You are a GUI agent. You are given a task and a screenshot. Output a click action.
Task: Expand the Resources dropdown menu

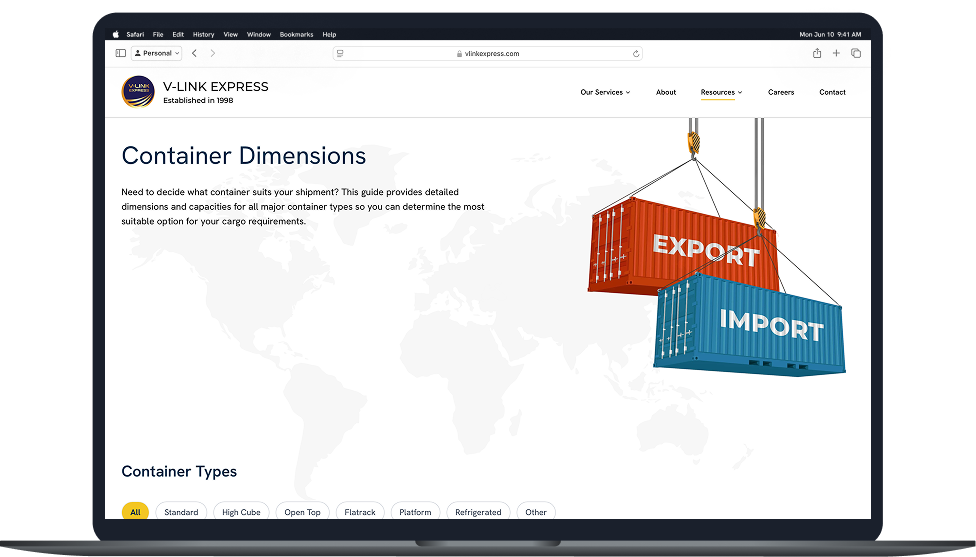[721, 92]
